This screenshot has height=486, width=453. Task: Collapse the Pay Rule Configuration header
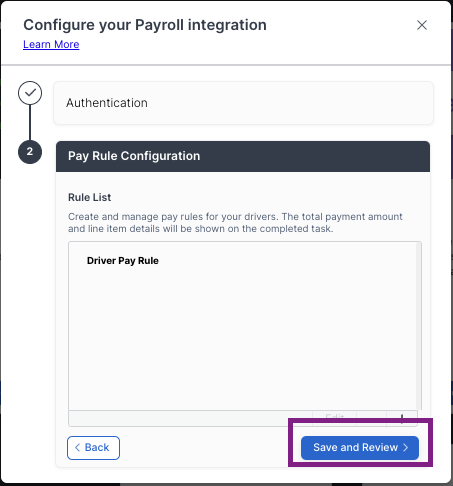[x=243, y=156]
